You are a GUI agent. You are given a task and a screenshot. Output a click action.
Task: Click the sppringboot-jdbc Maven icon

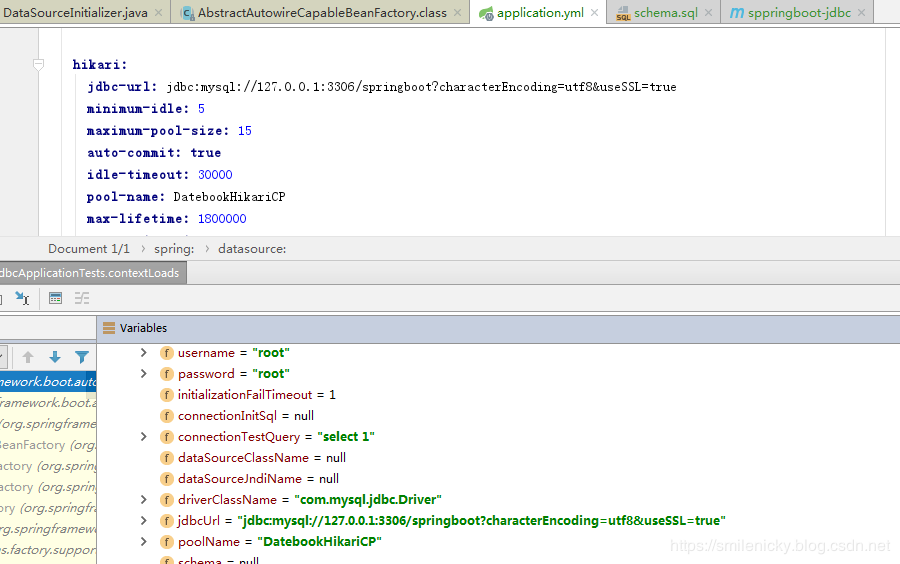(x=736, y=13)
